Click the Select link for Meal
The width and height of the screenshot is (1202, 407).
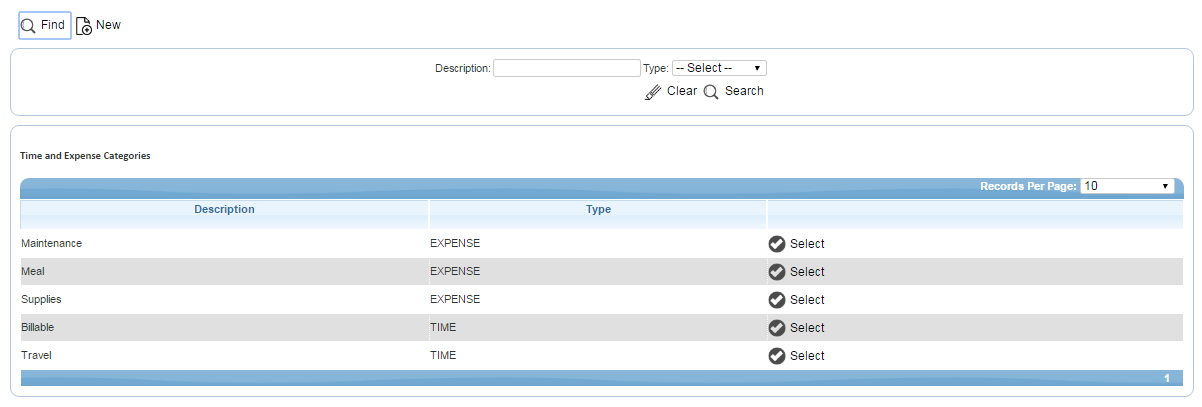[x=807, y=272]
